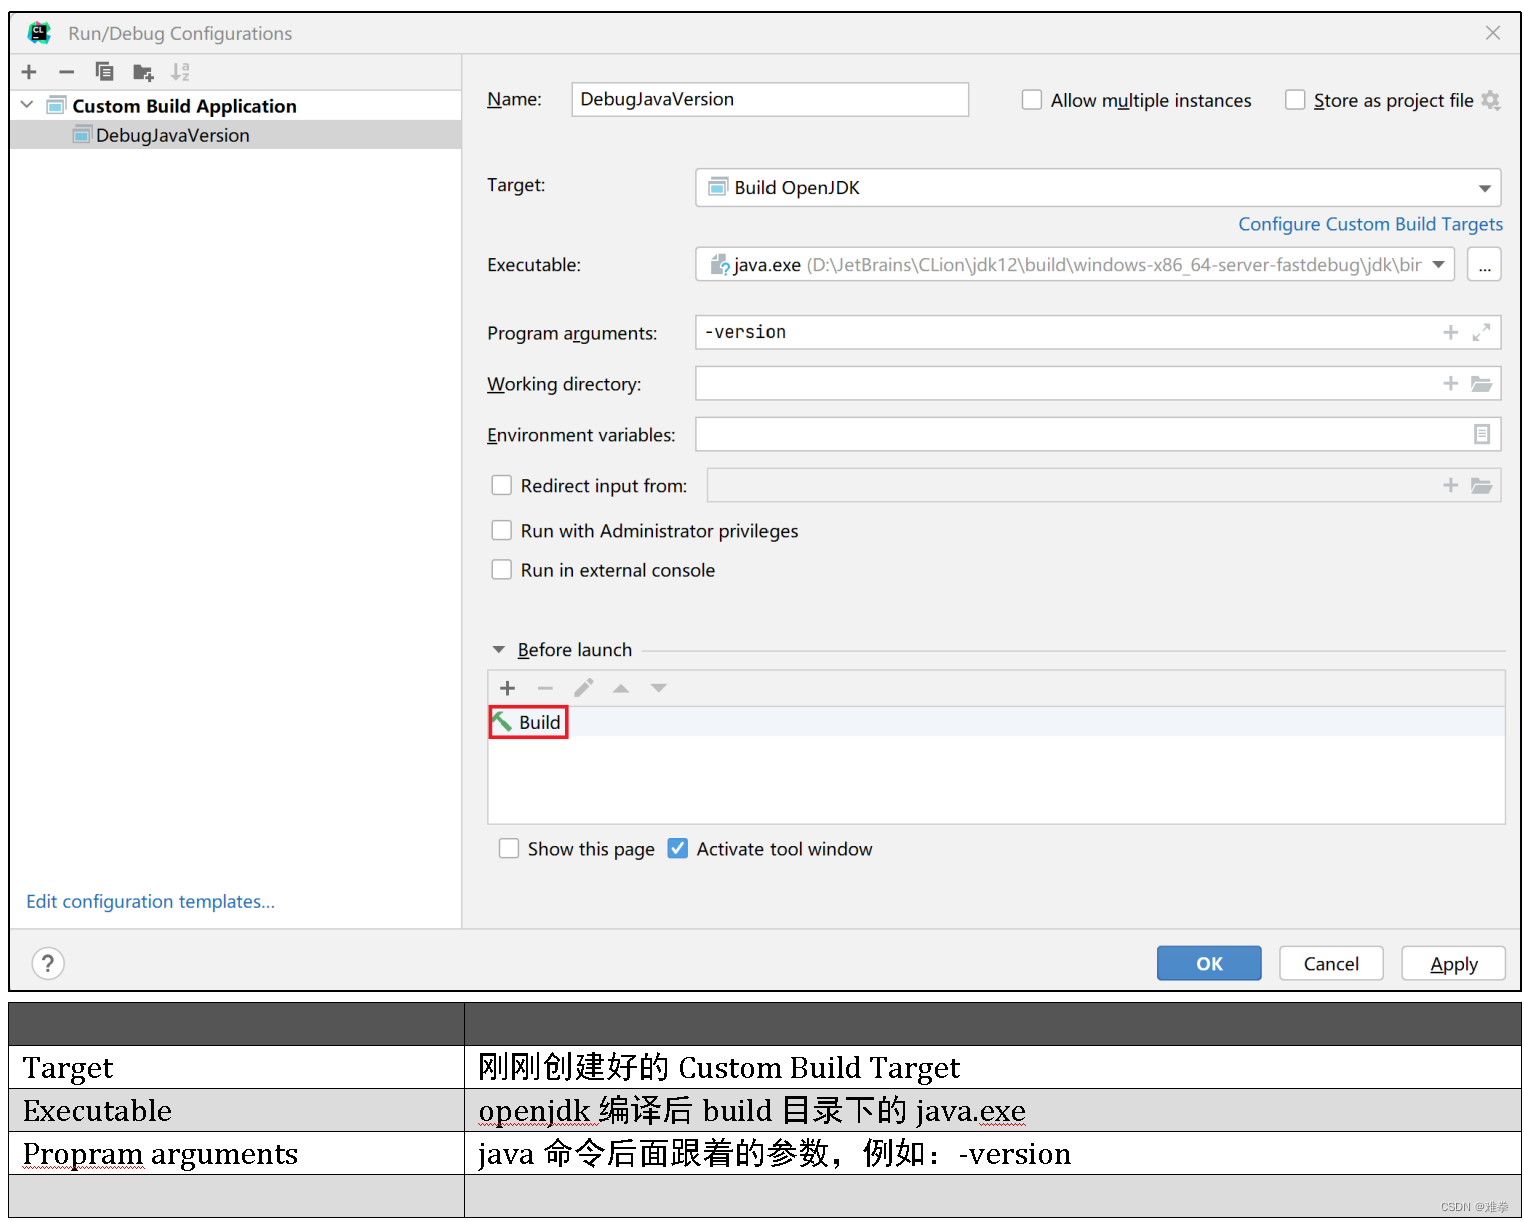Collapse the Before launch section
The width and height of the screenshot is (1524, 1222).
[499, 650]
